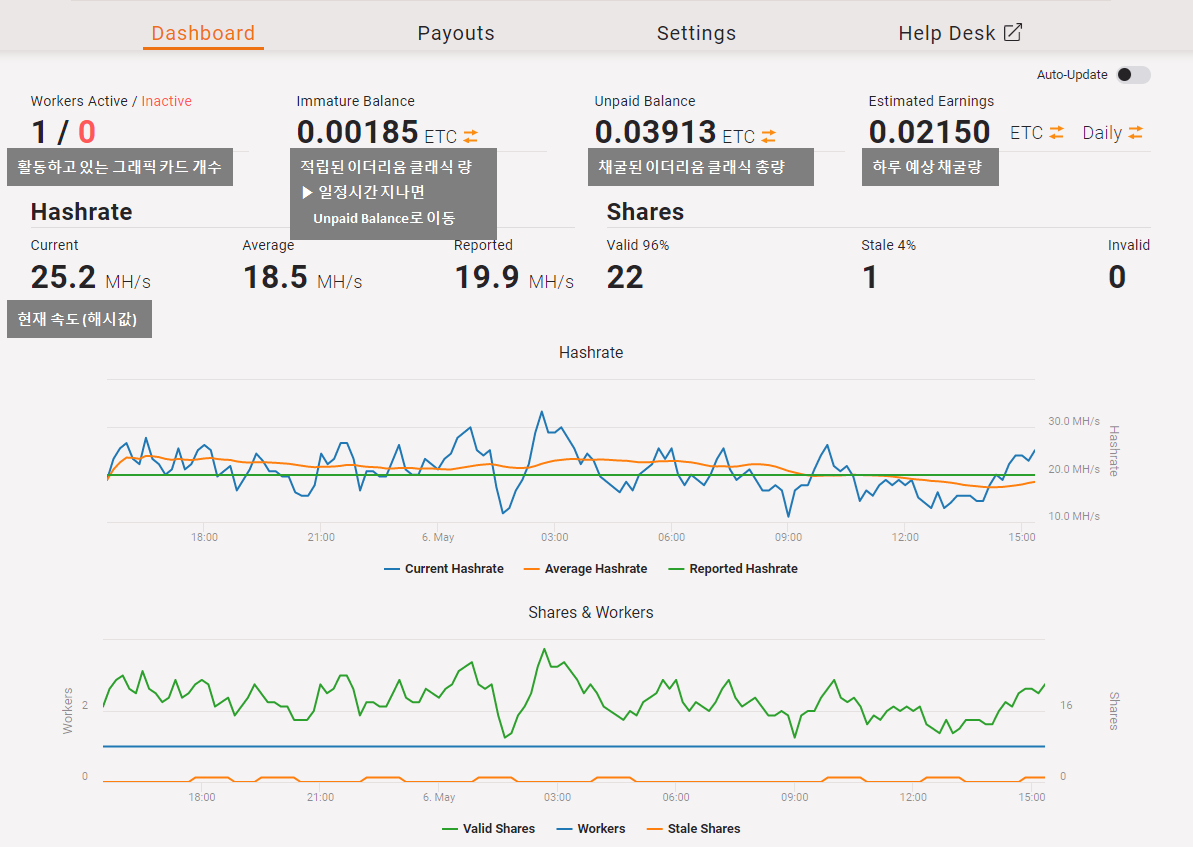The image size is (1193, 847).
Task: Switch to the Payouts tab
Action: click(456, 33)
